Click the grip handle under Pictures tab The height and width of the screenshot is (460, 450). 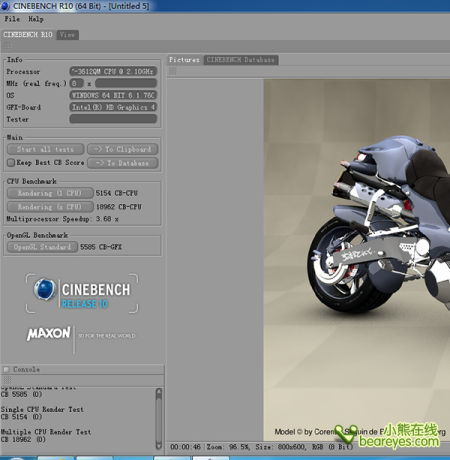tap(173, 71)
